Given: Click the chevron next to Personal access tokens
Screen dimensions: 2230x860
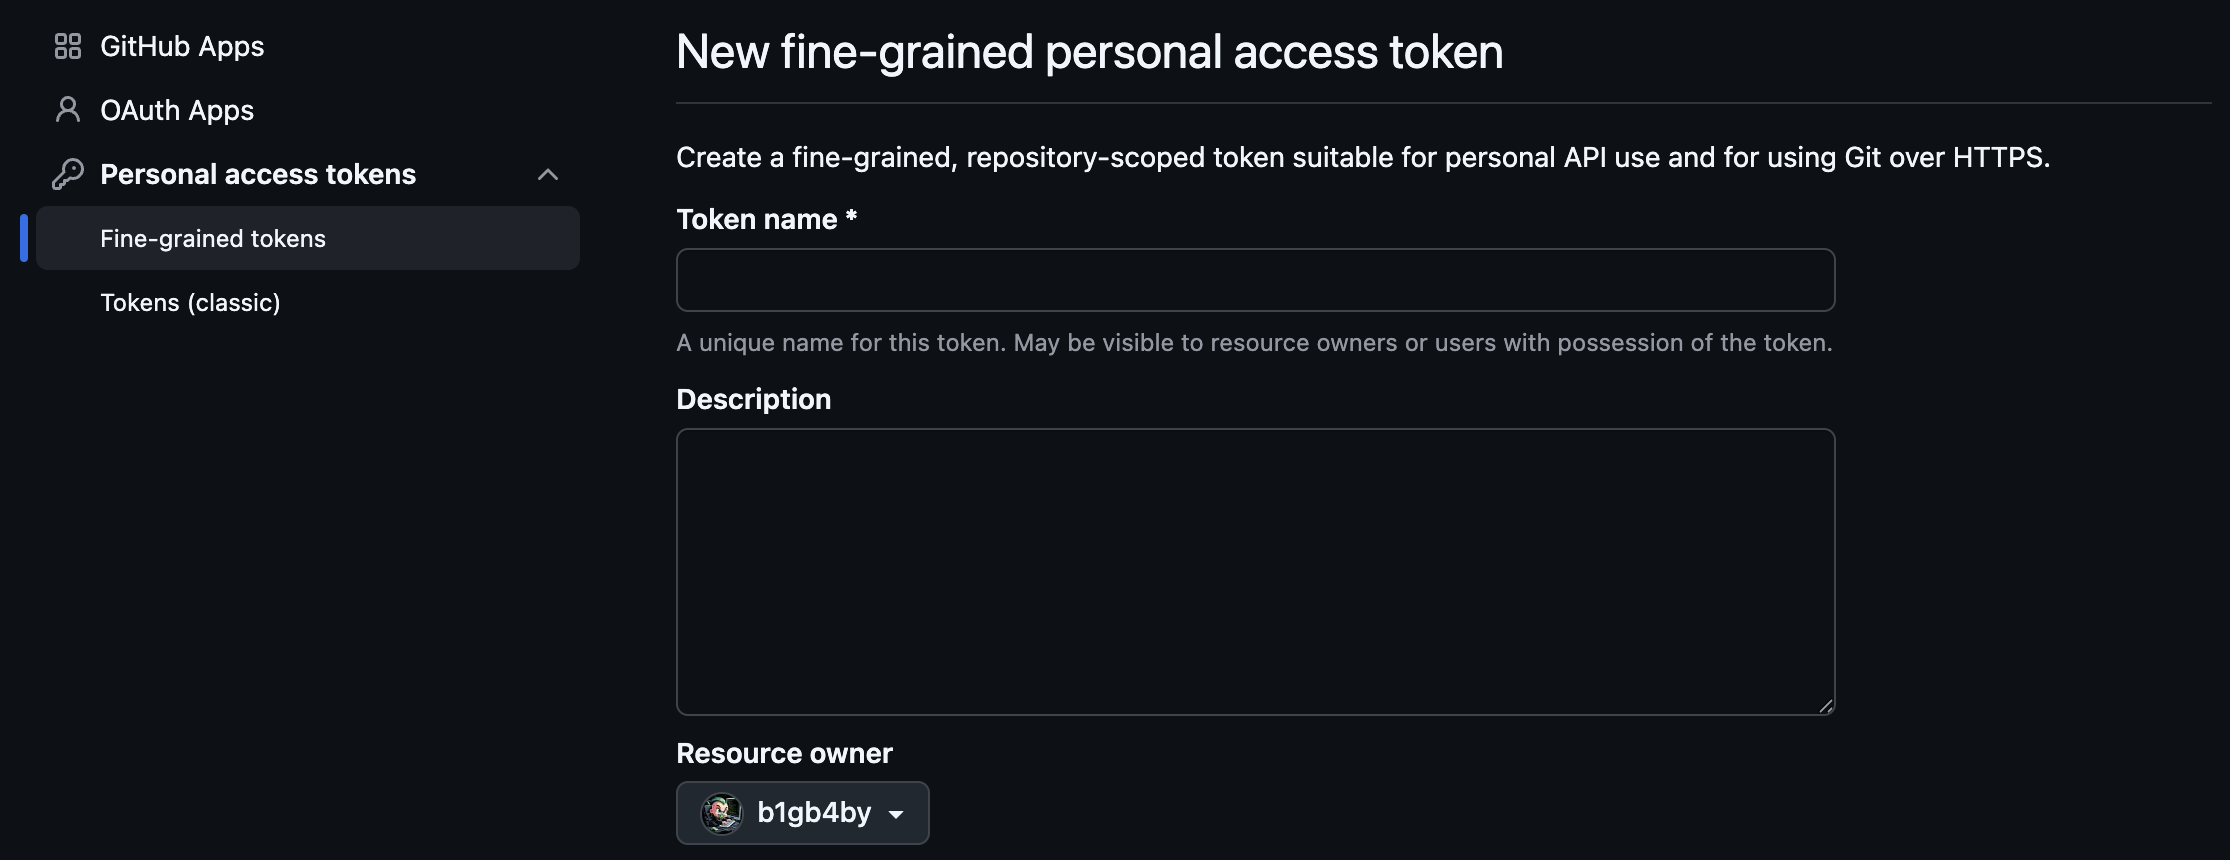Looking at the screenshot, I should [548, 174].
